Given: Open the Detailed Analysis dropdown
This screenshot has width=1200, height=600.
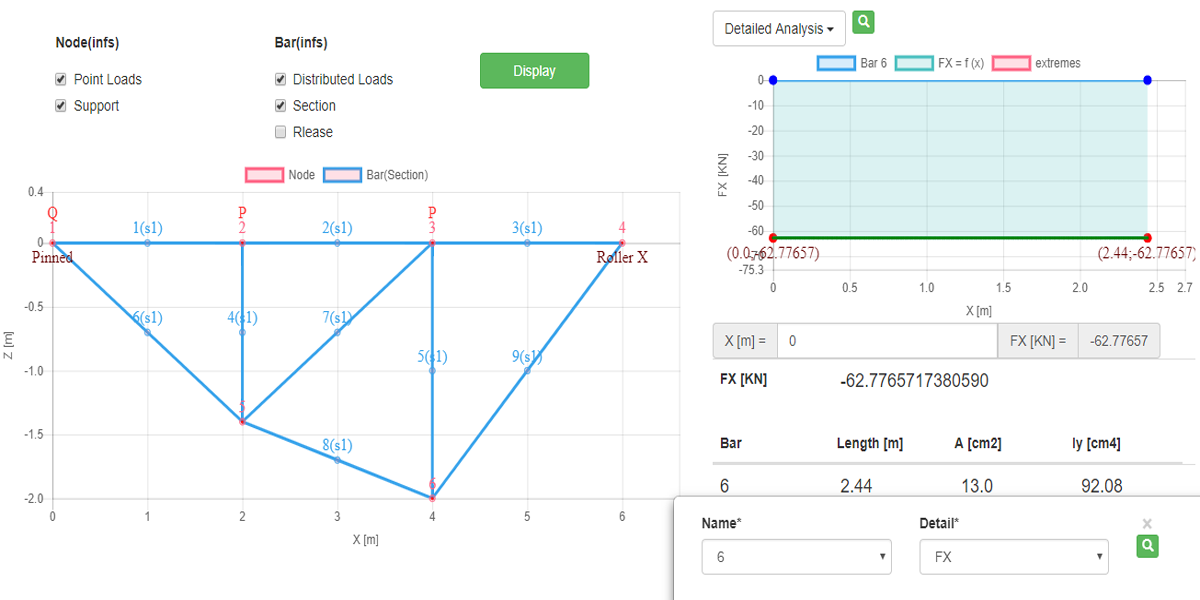Looking at the screenshot, I should click(779, 29).
